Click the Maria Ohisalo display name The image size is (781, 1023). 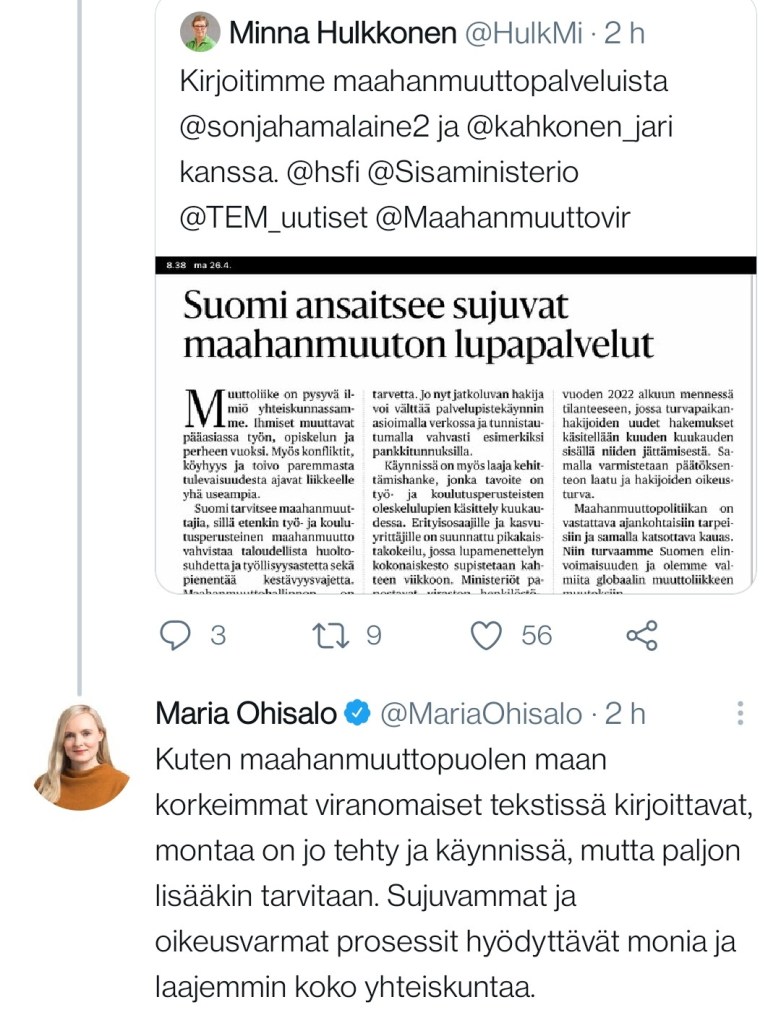[247, 714]
